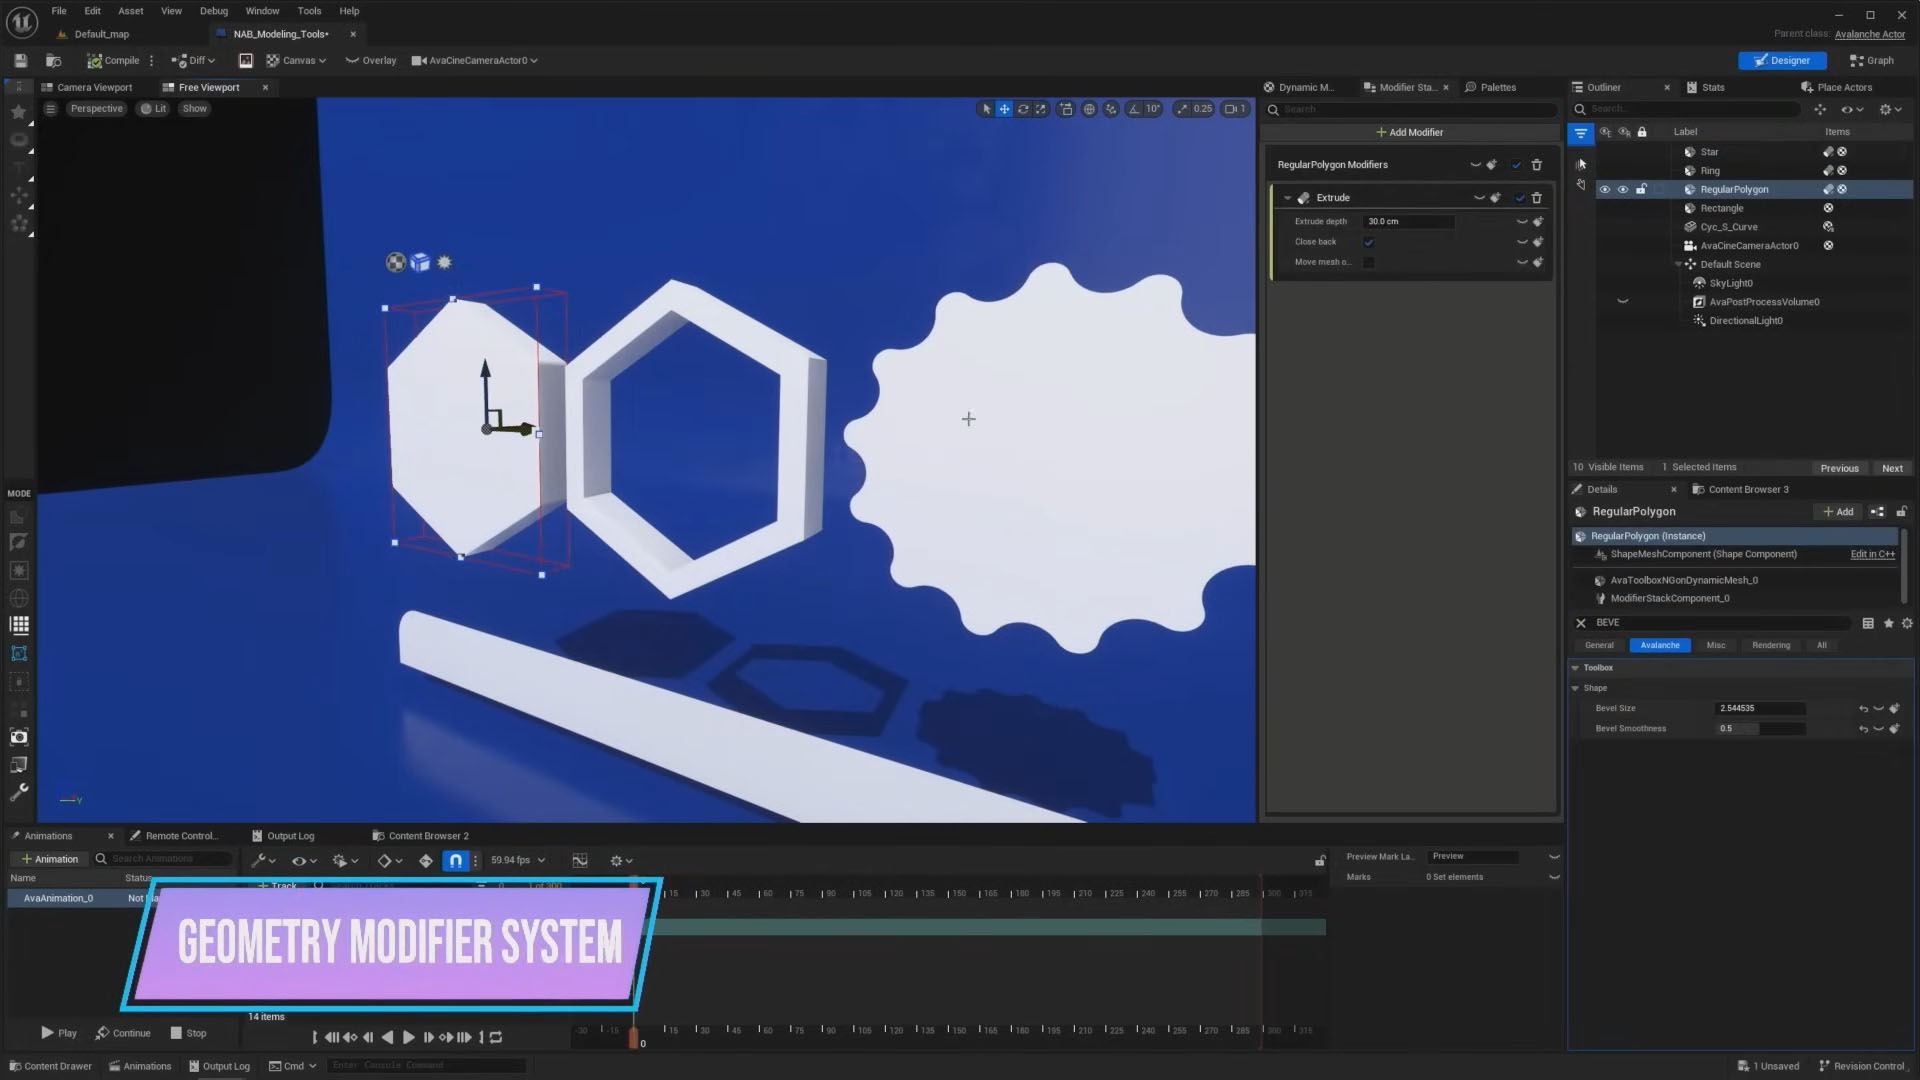Open the Content Drawer from the status bar
The width and height of the screenshot is (1920, 1080).
point(51,1066)
